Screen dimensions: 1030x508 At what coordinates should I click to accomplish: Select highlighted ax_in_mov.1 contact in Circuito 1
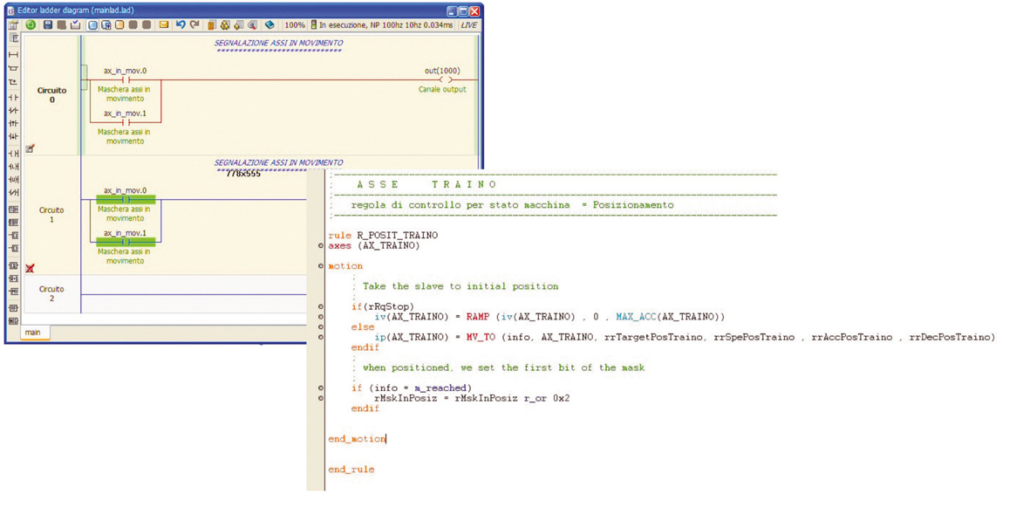click(x=125, y=241)
